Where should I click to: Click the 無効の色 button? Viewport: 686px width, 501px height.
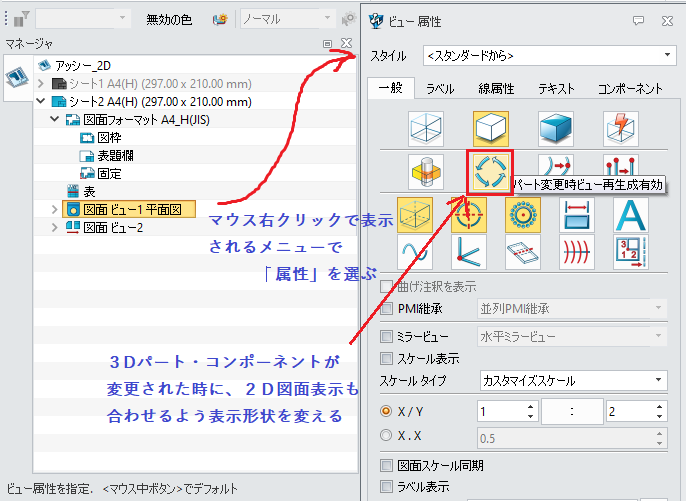point(169,19)
